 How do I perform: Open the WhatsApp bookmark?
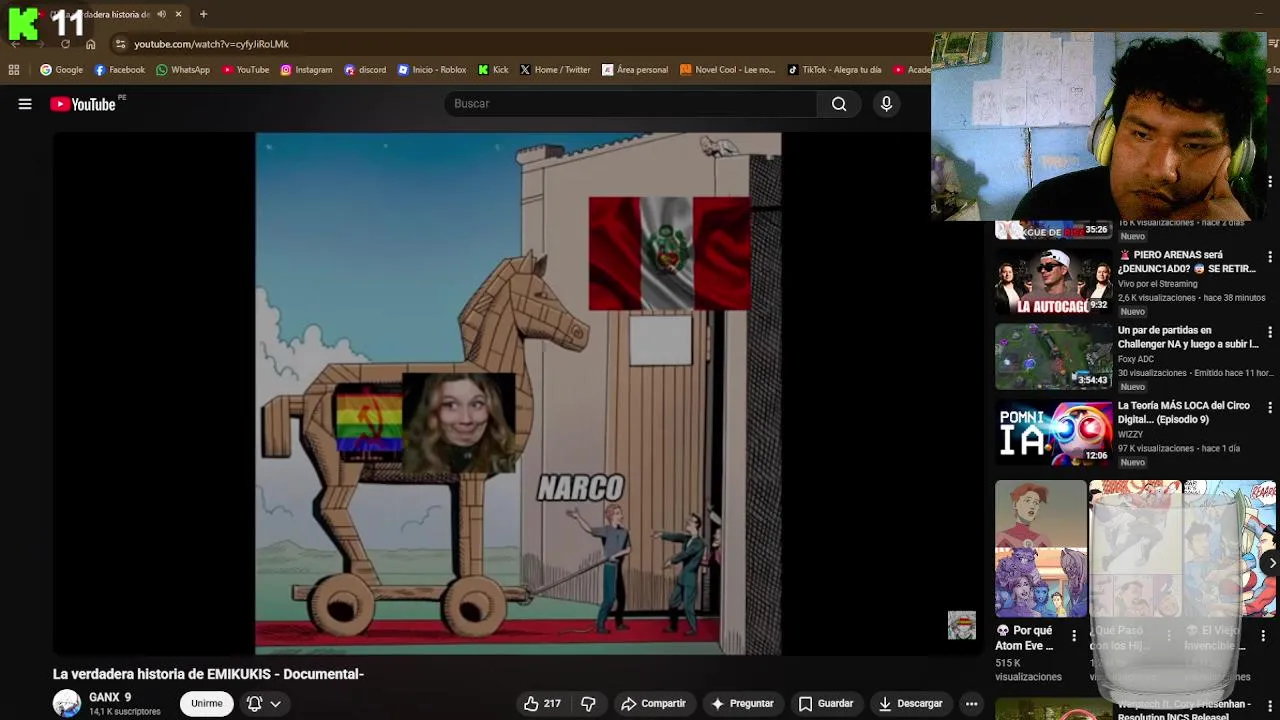click(183, 70)
